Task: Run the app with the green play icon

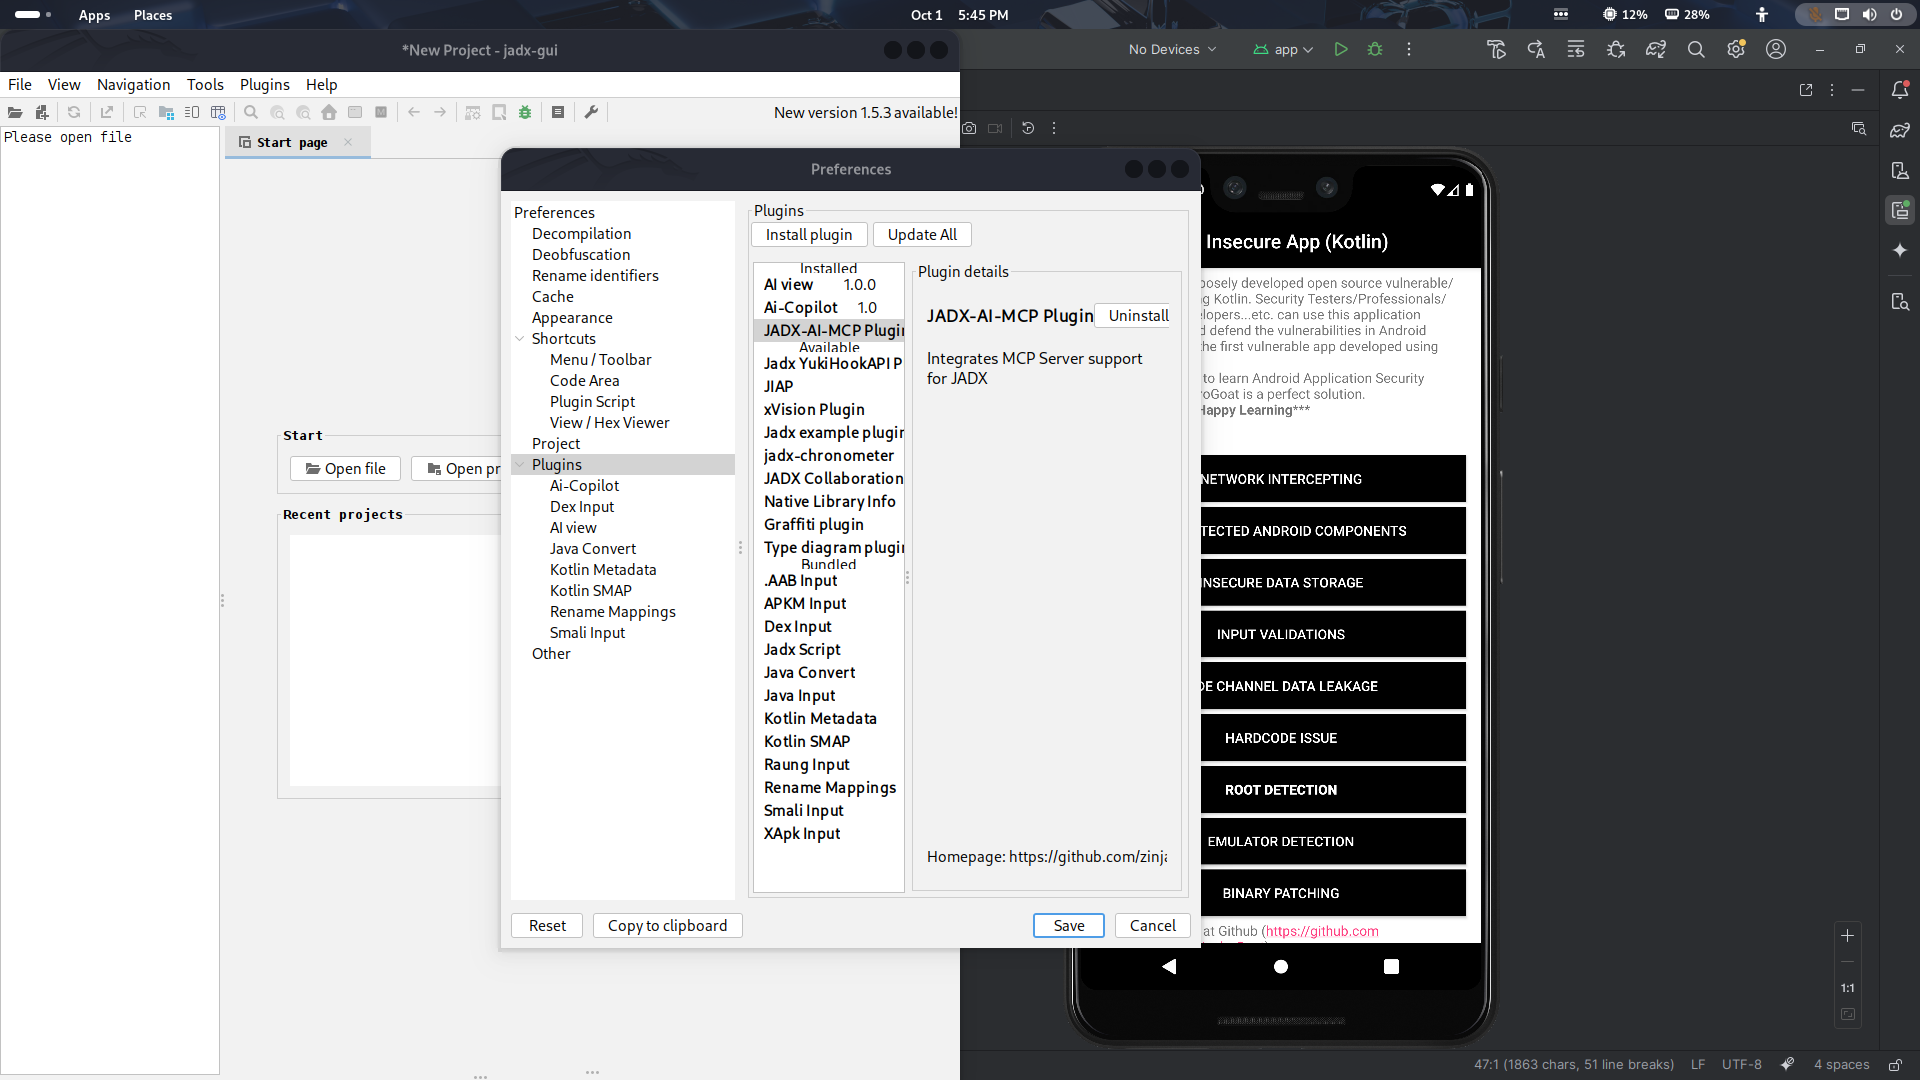Action: click(x=1341, y=49)
